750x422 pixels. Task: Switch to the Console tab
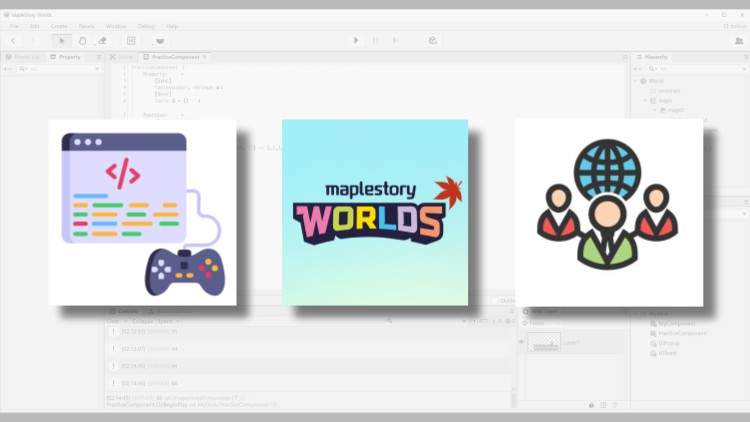coord(124,311)
